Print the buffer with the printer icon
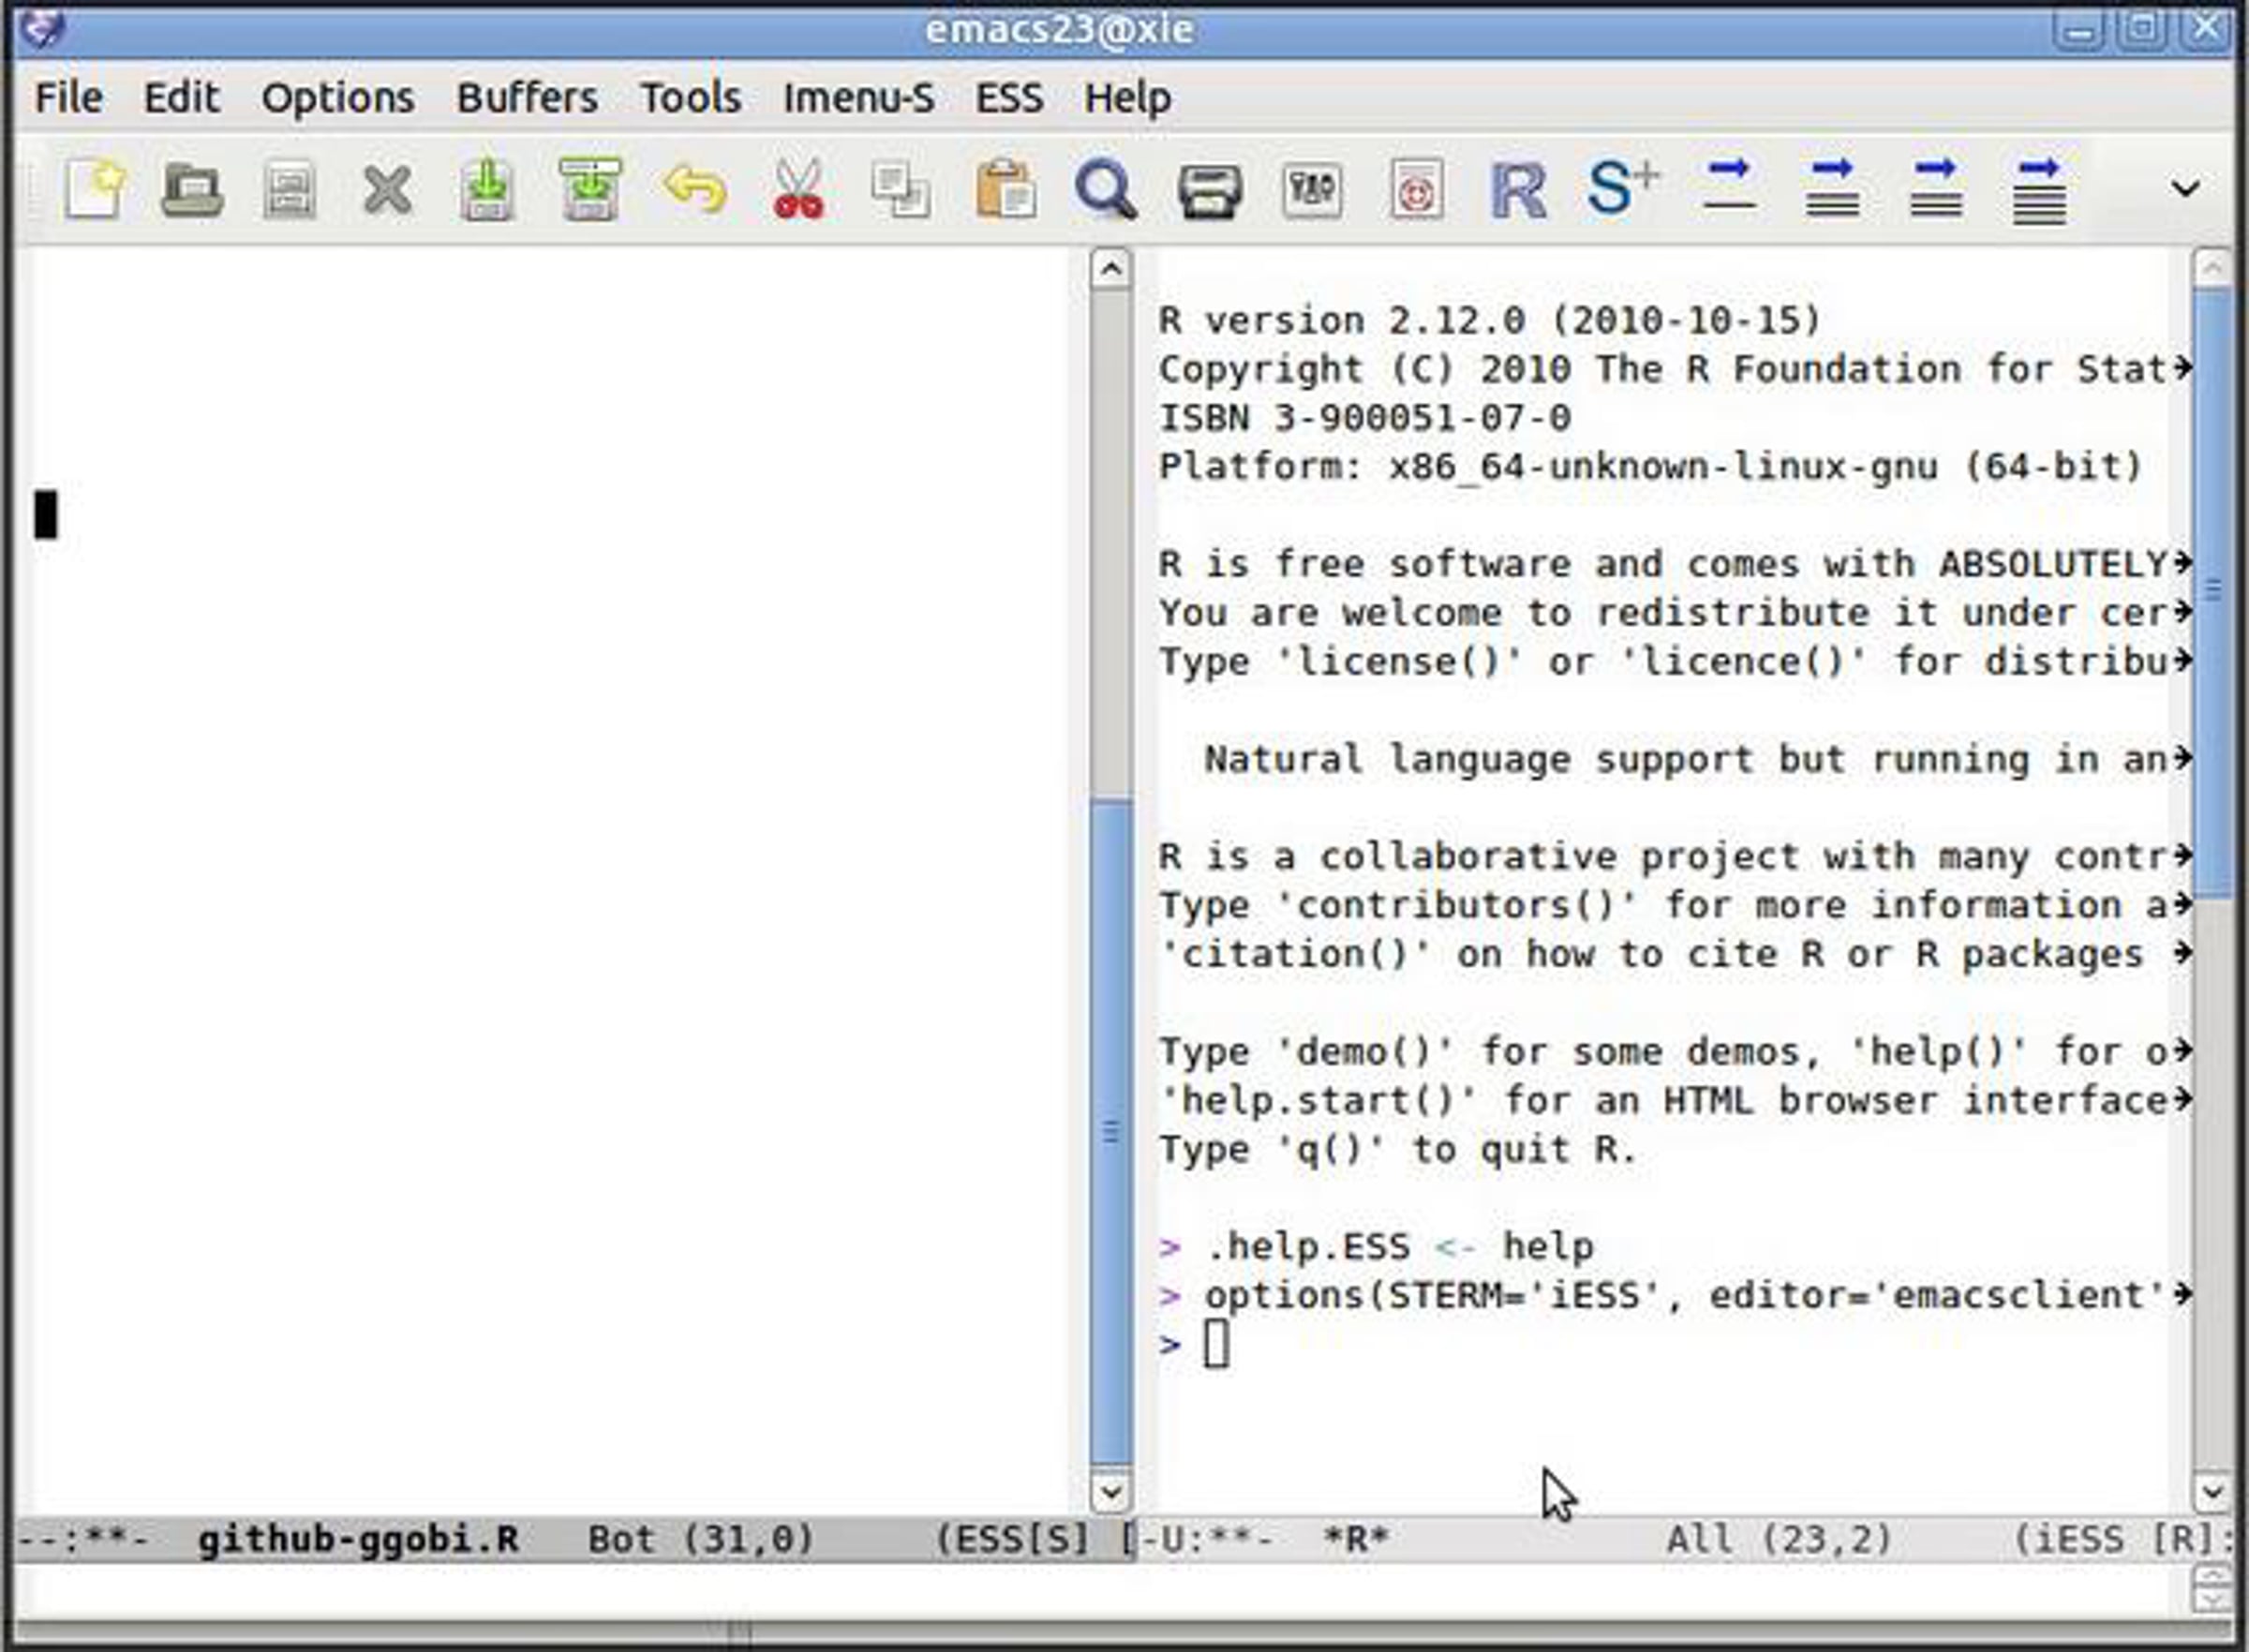The image size is (2249, 1652). click(x=1210, y=190)
